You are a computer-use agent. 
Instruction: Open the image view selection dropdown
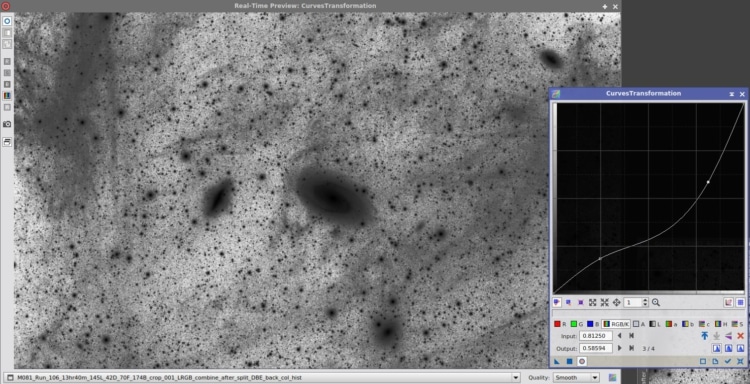(516, 377)
